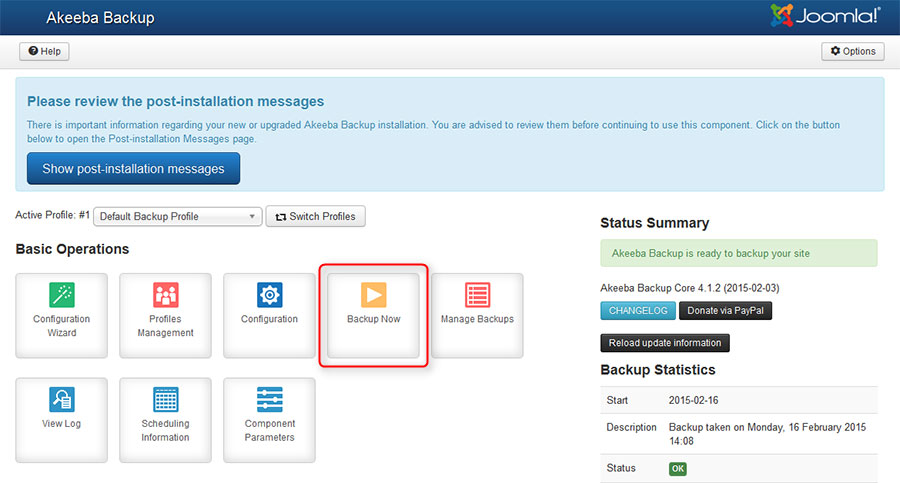The height and width of the screenshot is (483, 900).
Task: Show post-installation messages
Action: (133, 168)
